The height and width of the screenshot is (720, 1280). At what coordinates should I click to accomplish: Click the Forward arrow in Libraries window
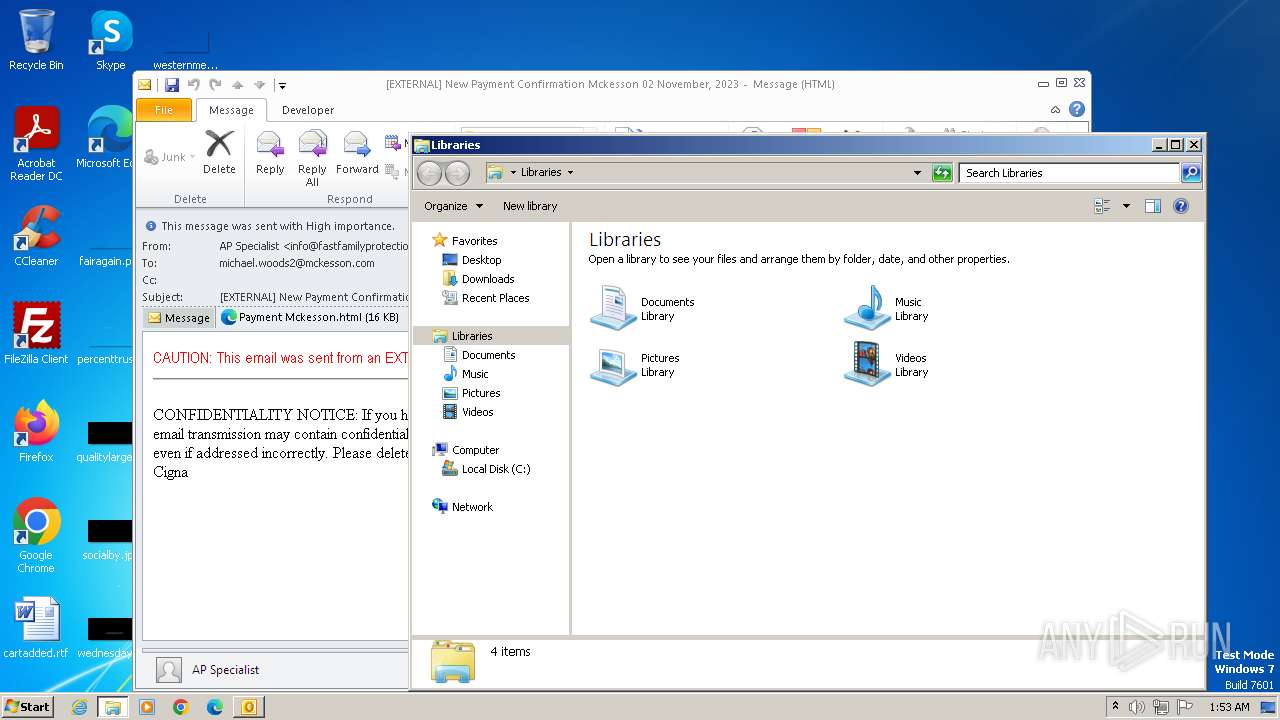457,173
